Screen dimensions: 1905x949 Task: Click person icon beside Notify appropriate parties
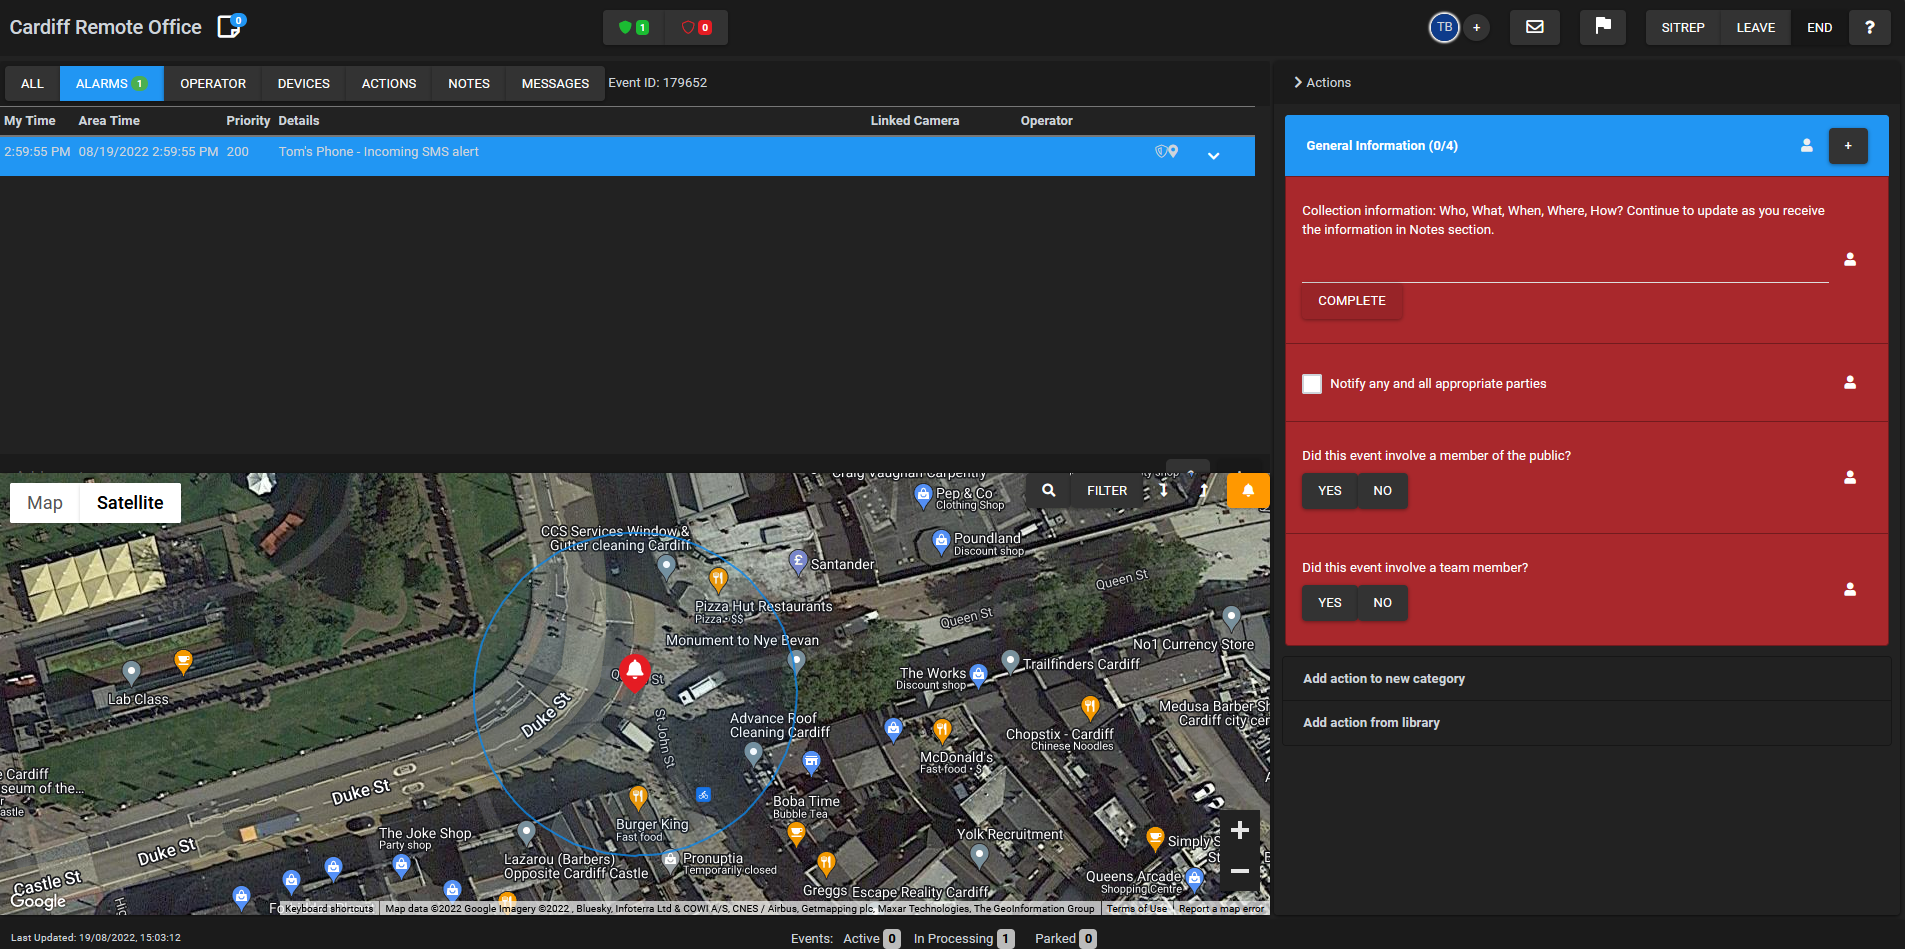click(x=1850, y=382)
